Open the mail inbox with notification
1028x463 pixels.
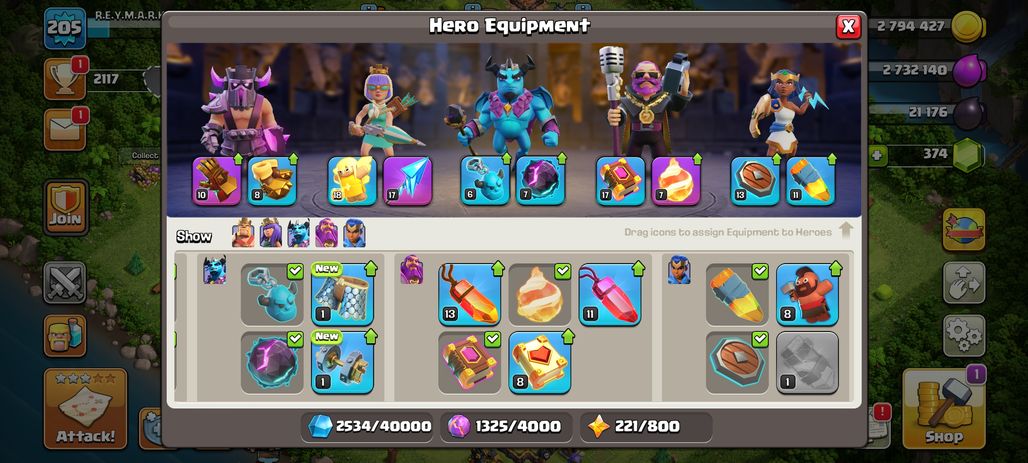65,129
